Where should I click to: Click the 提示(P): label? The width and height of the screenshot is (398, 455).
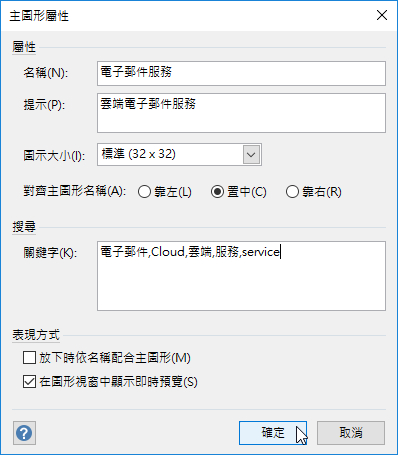(x=44, y=105)
